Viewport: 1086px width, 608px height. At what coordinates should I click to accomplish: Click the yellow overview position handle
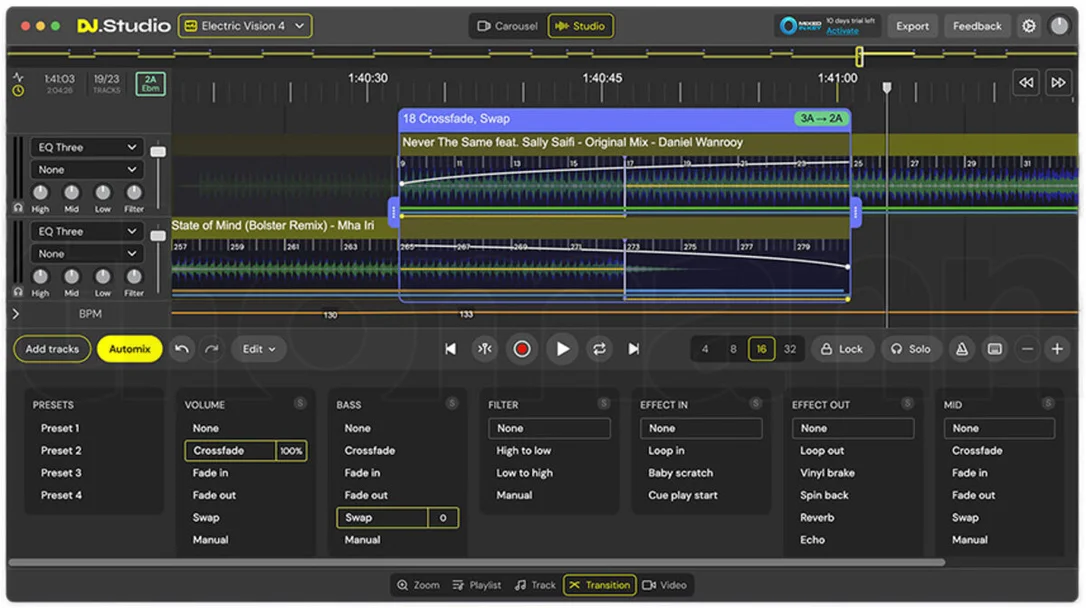tap(859, 56)
